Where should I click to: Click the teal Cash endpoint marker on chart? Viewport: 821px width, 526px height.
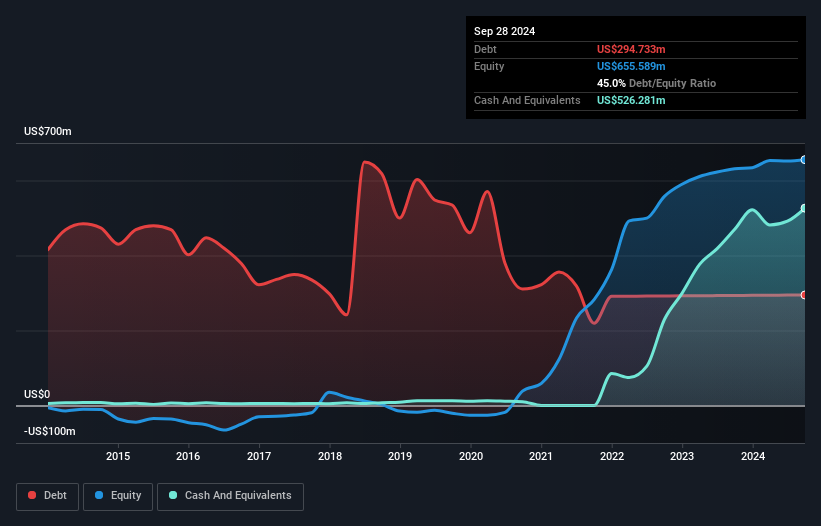(x=804, y=208)
